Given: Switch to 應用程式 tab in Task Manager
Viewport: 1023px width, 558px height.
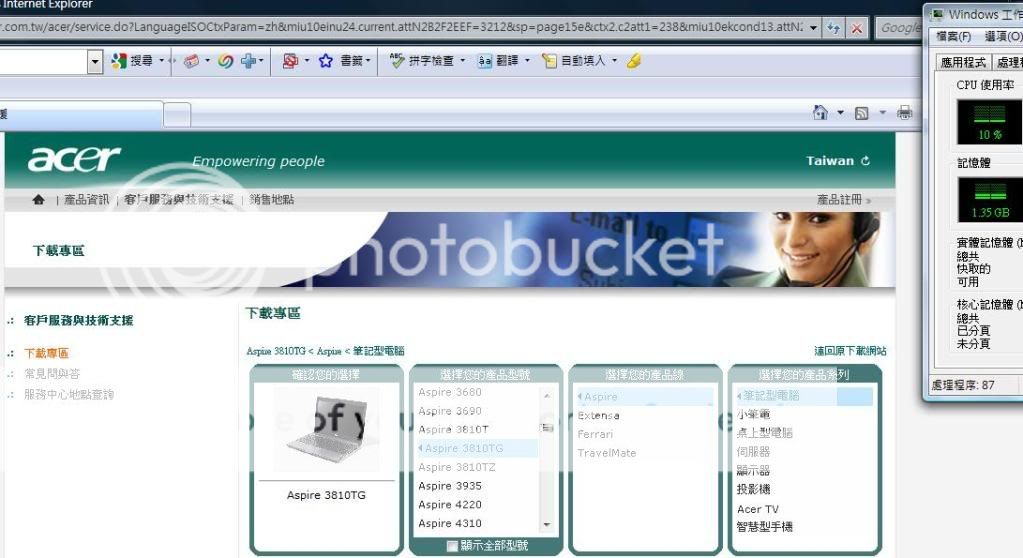Looking at the screenshot, I should [963, 62].
